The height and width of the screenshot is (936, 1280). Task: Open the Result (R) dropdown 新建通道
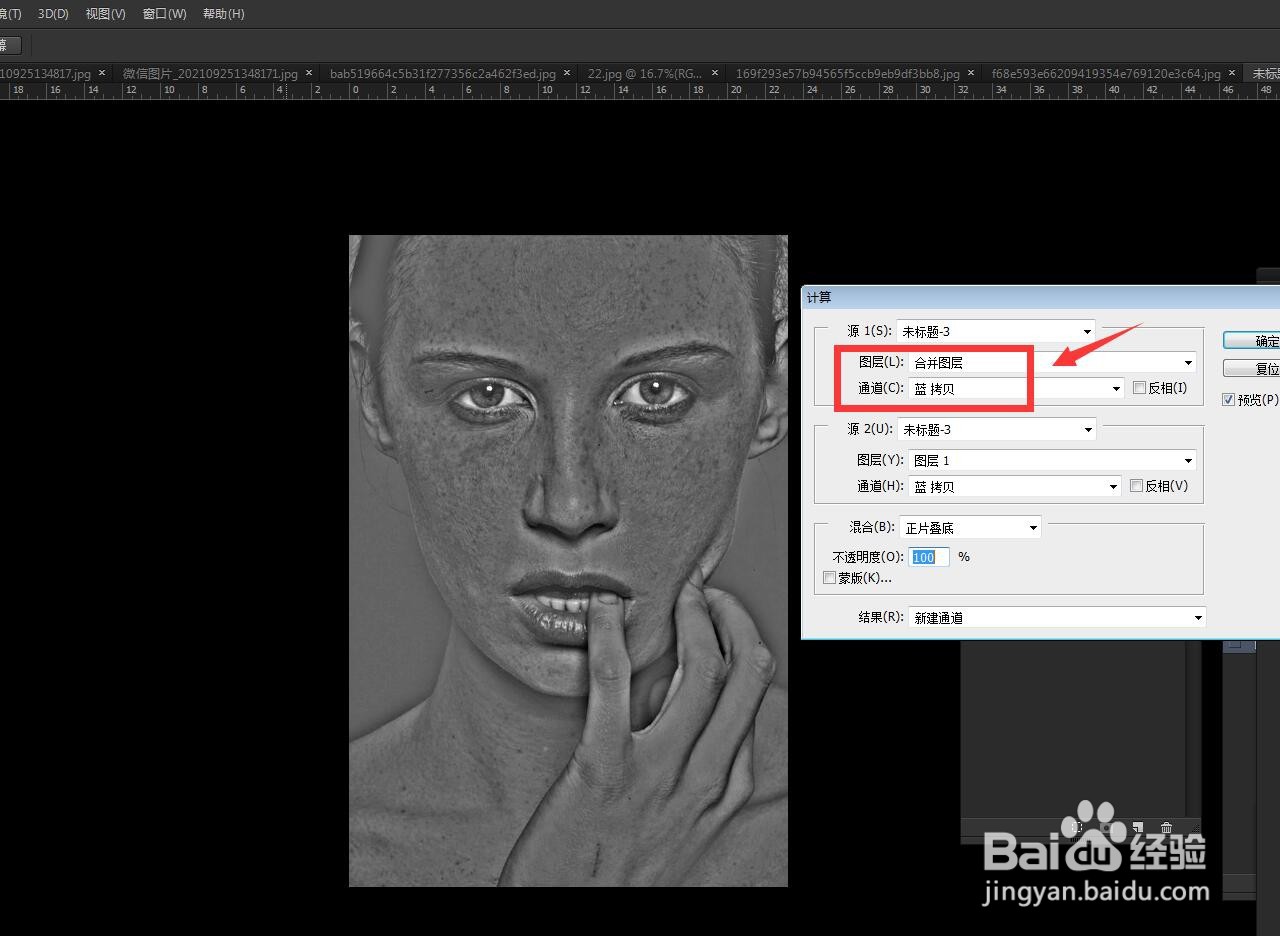point(1056,618)
